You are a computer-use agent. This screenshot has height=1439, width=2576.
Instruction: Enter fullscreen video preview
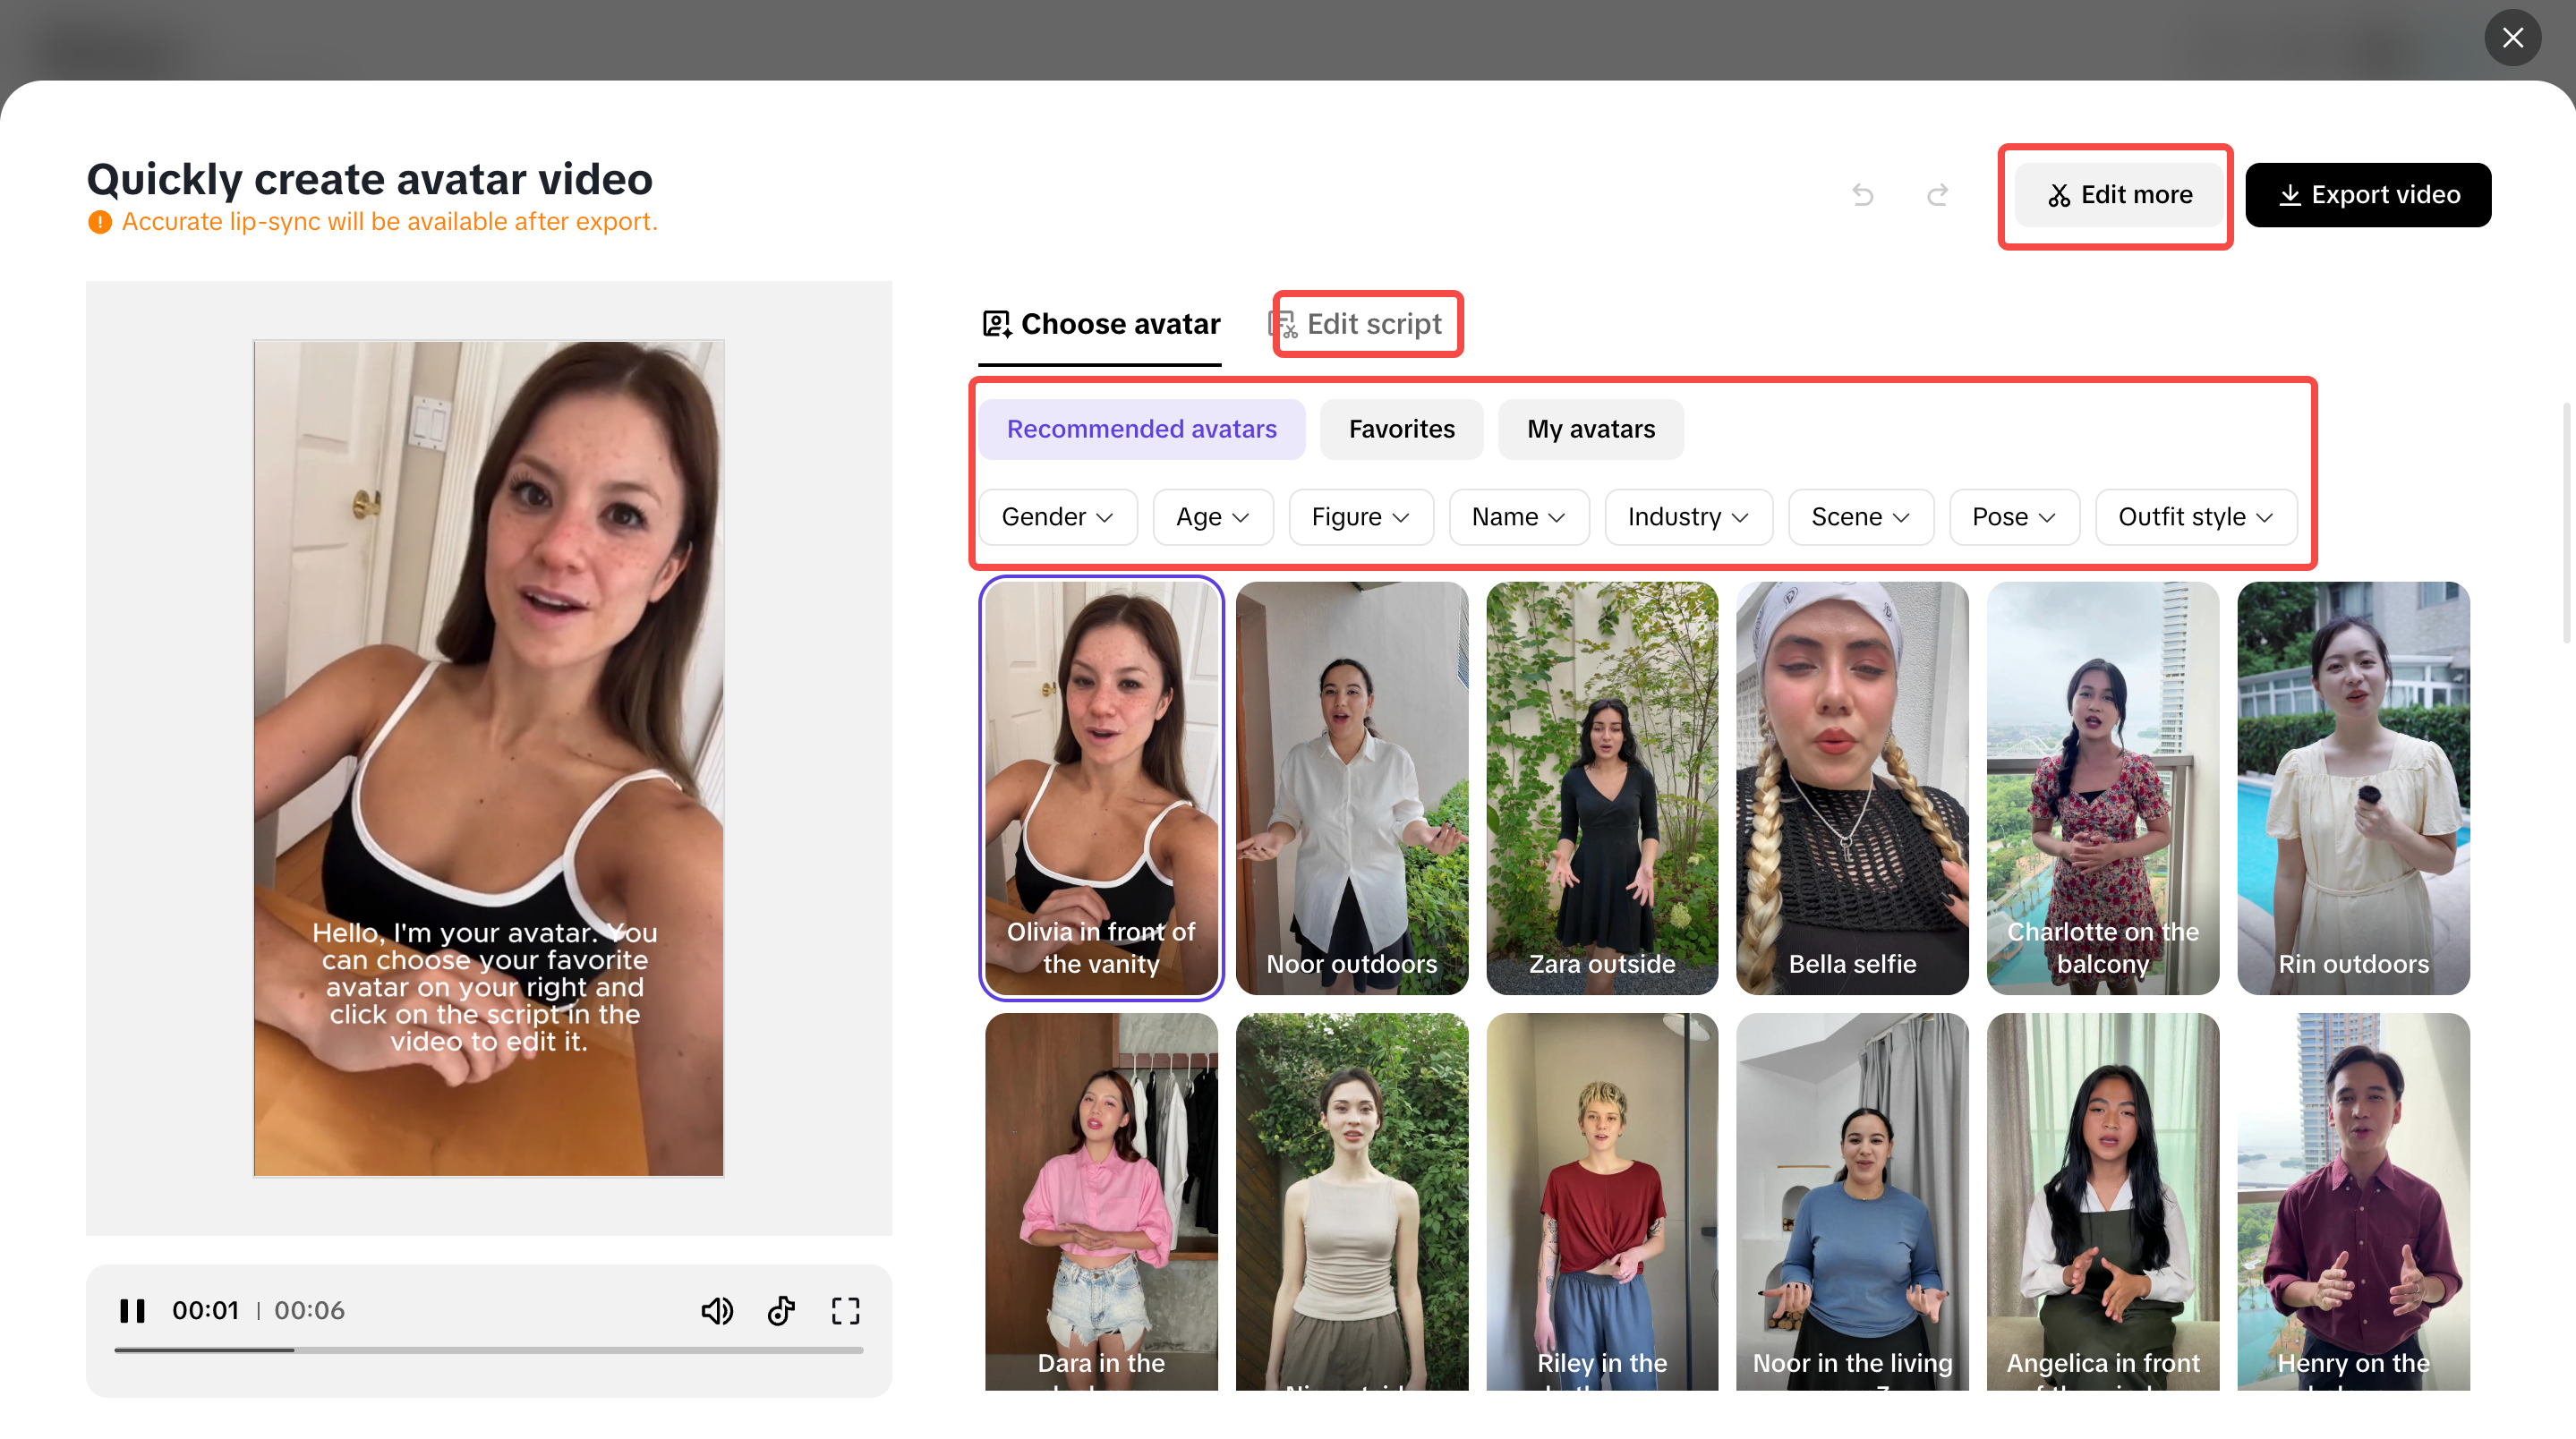coord(845,1310)
